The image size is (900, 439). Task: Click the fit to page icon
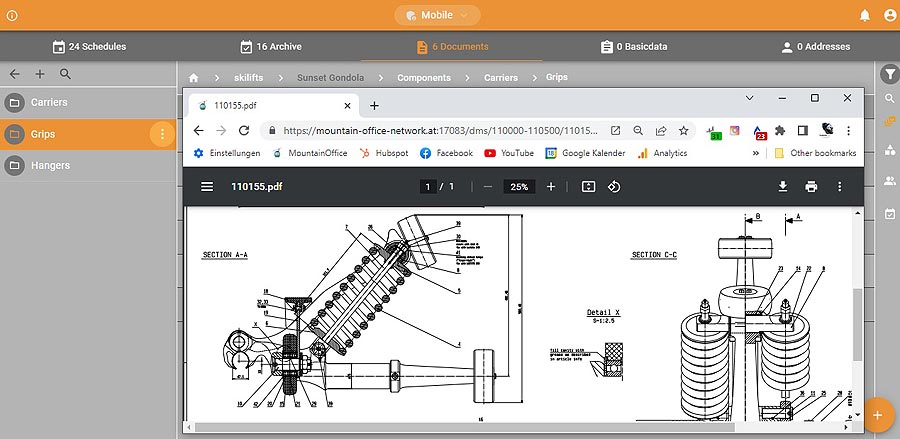(x=588, y=186)
